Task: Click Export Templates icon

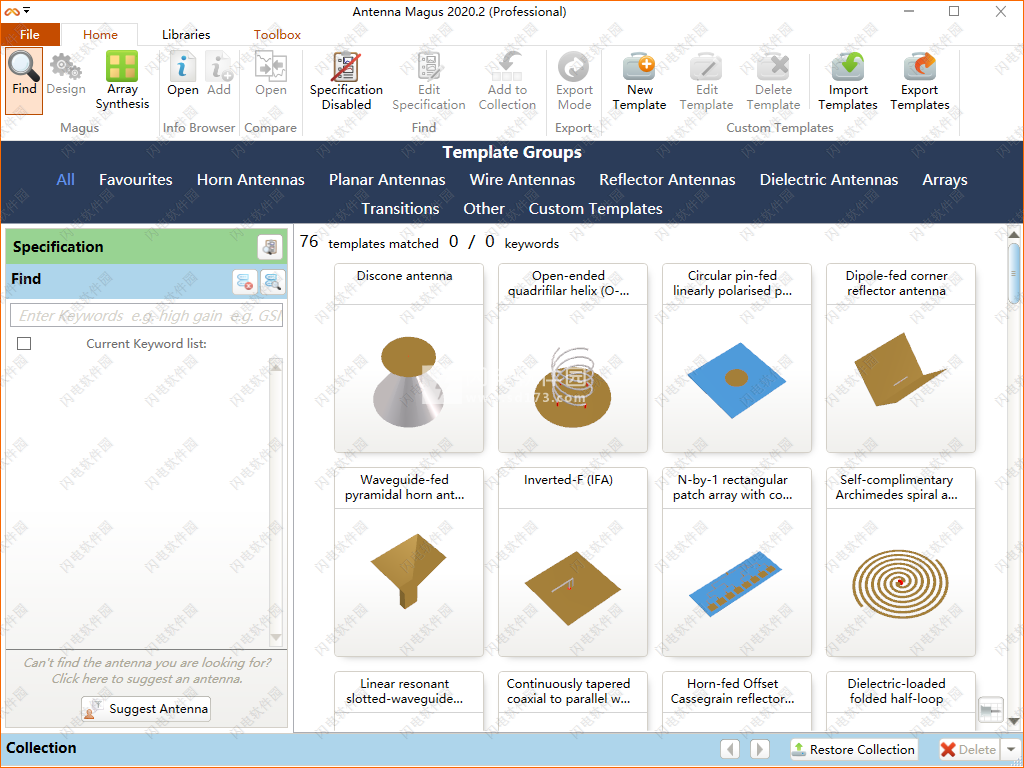Action: (x=920, y=81)
